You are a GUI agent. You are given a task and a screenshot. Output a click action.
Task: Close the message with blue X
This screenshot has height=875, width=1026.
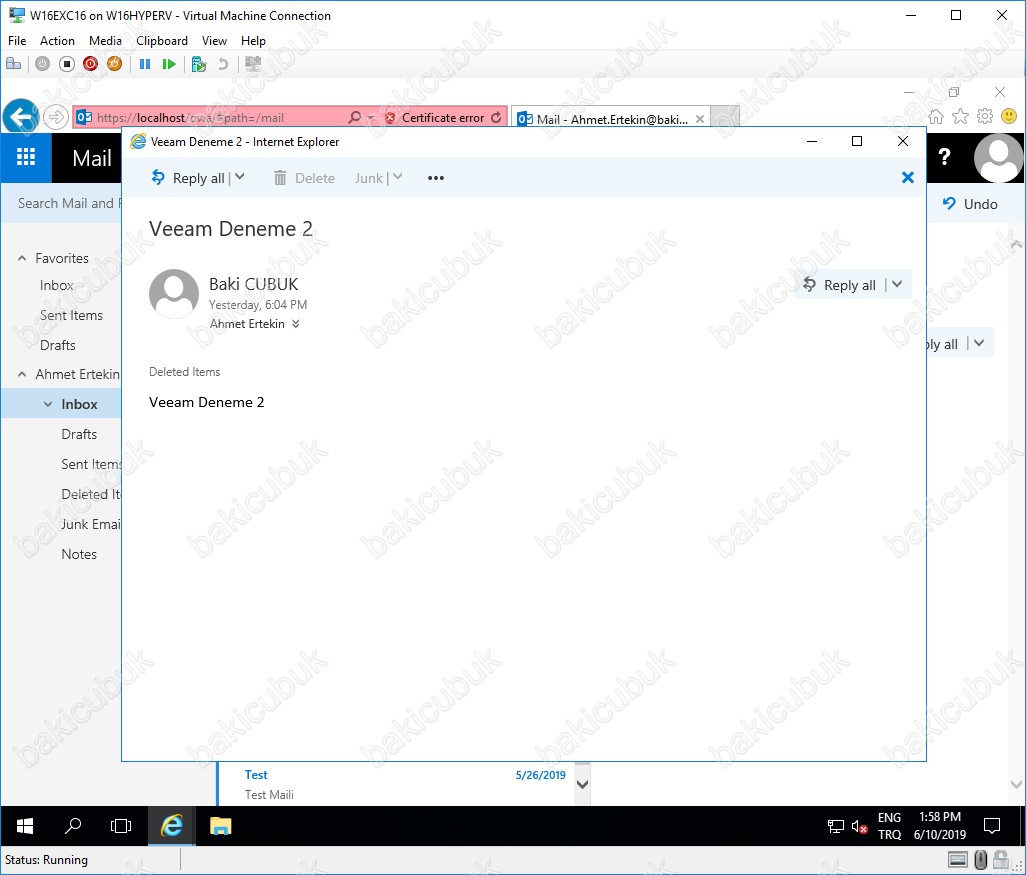click(x=908, y=177)
